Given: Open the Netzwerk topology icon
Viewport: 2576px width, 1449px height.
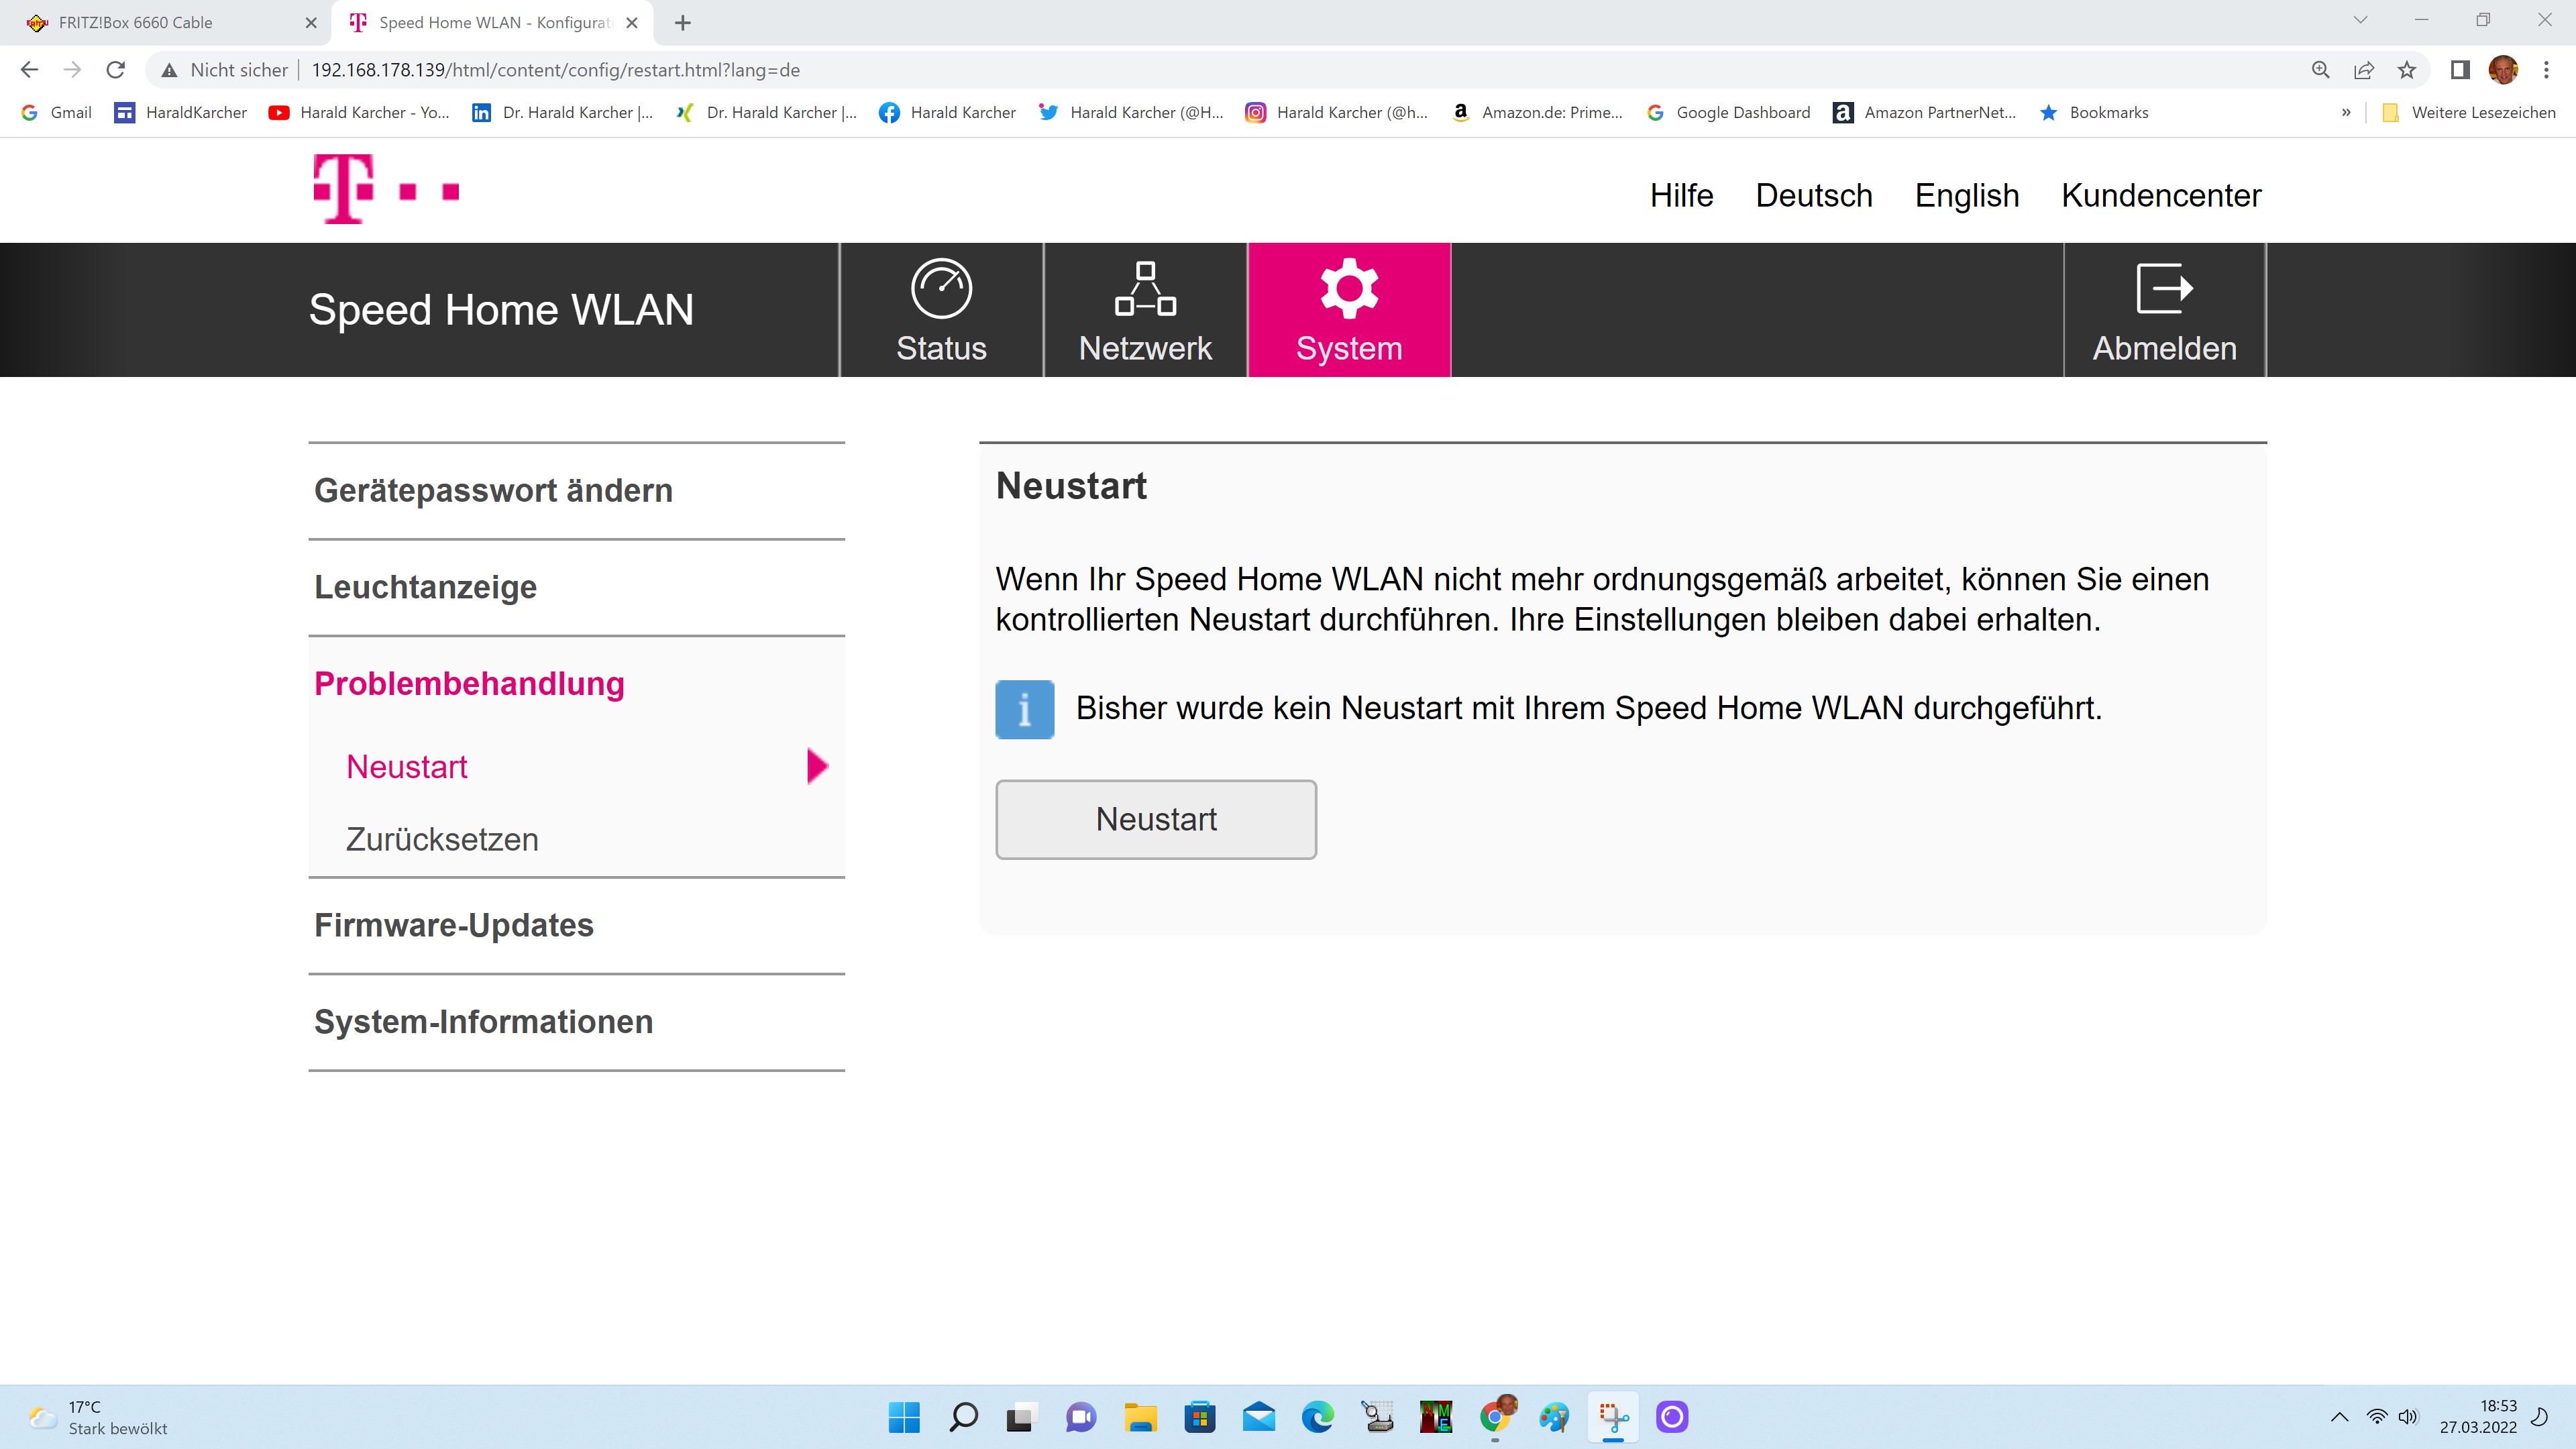Looking at the screenshot, I should 1145,289.
